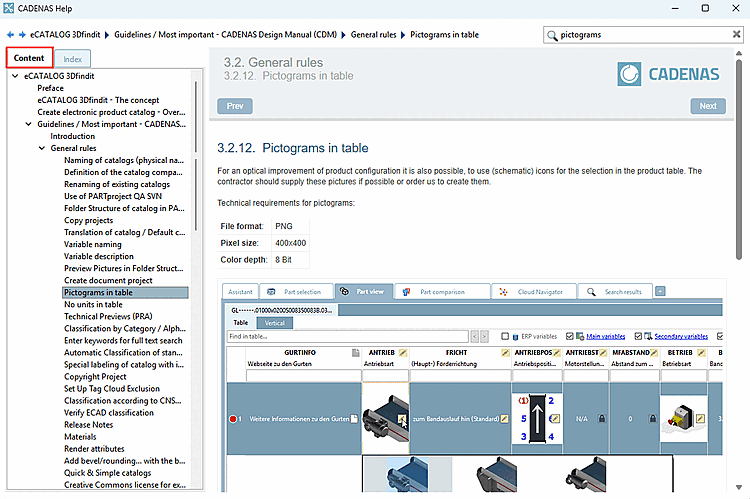Click the search magnifier icon
This screenshot has width=750, height=499.
click(552, 35)
